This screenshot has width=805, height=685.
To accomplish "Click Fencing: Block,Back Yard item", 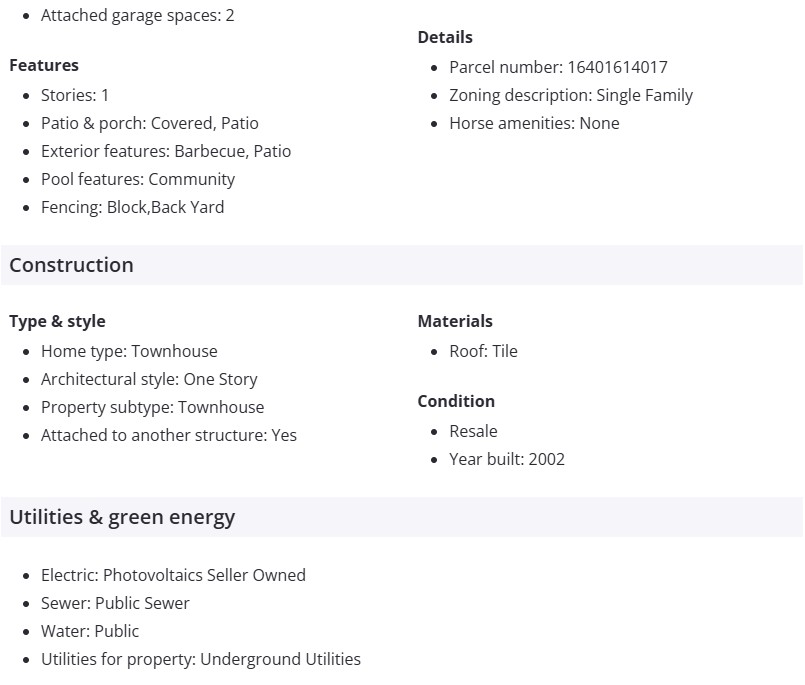I will click(x=132, y=207).
